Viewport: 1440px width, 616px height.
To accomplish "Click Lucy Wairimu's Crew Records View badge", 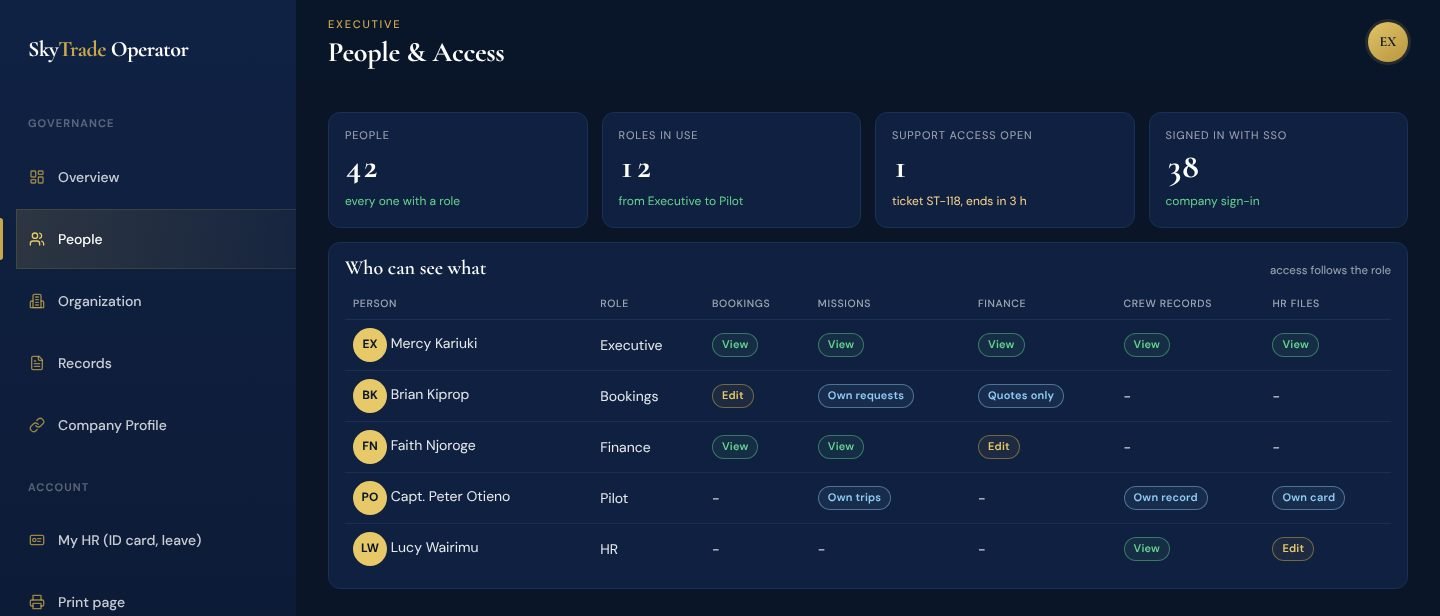I will tap(1146, 548).
